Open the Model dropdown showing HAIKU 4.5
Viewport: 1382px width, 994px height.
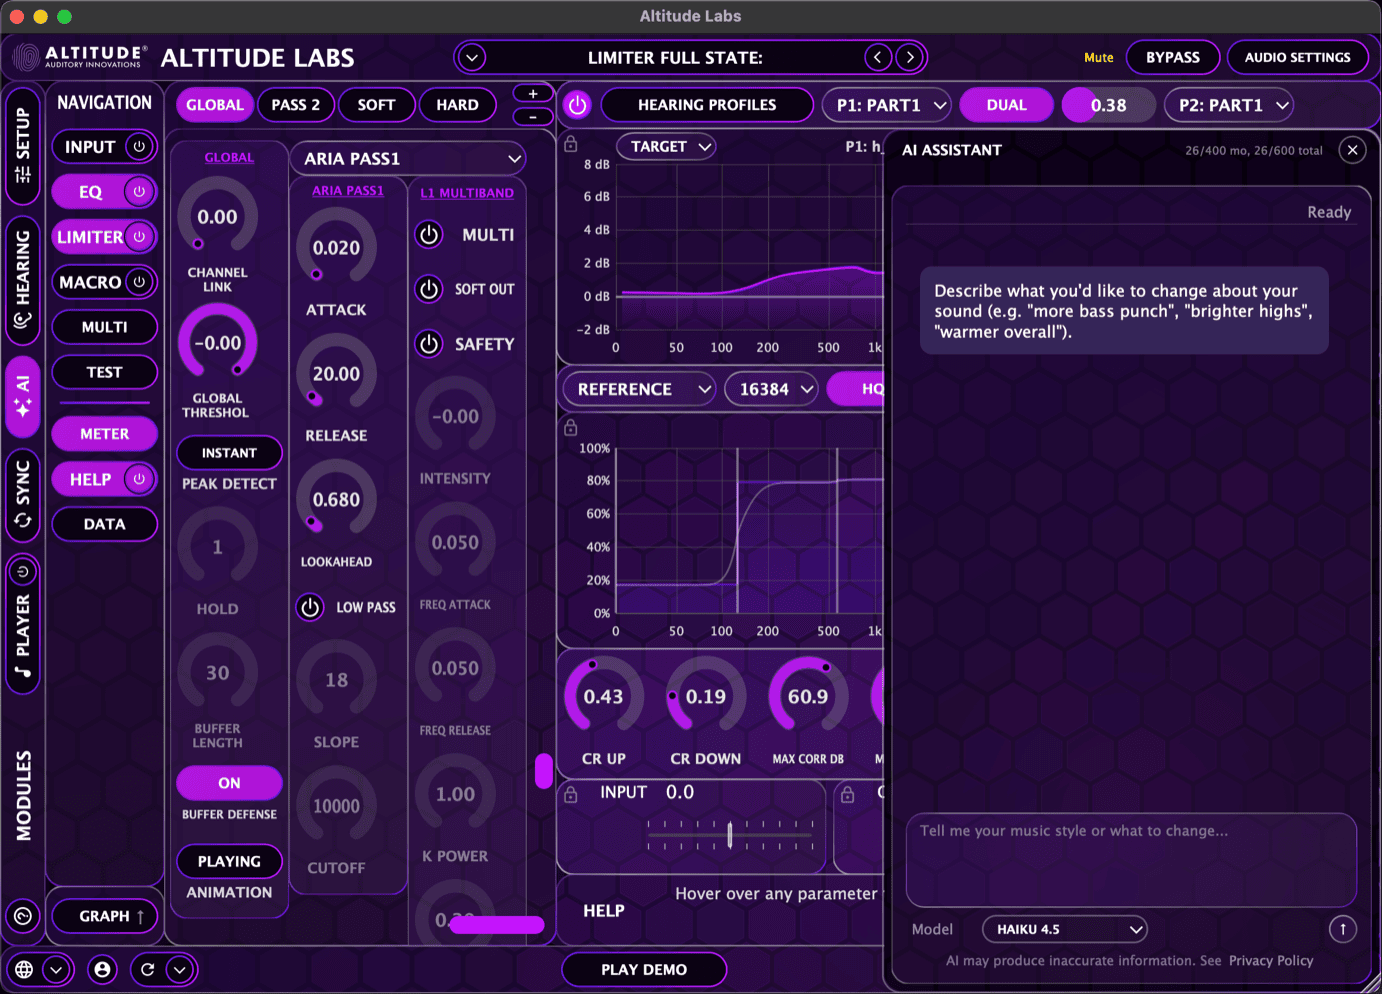[1064, 929]
